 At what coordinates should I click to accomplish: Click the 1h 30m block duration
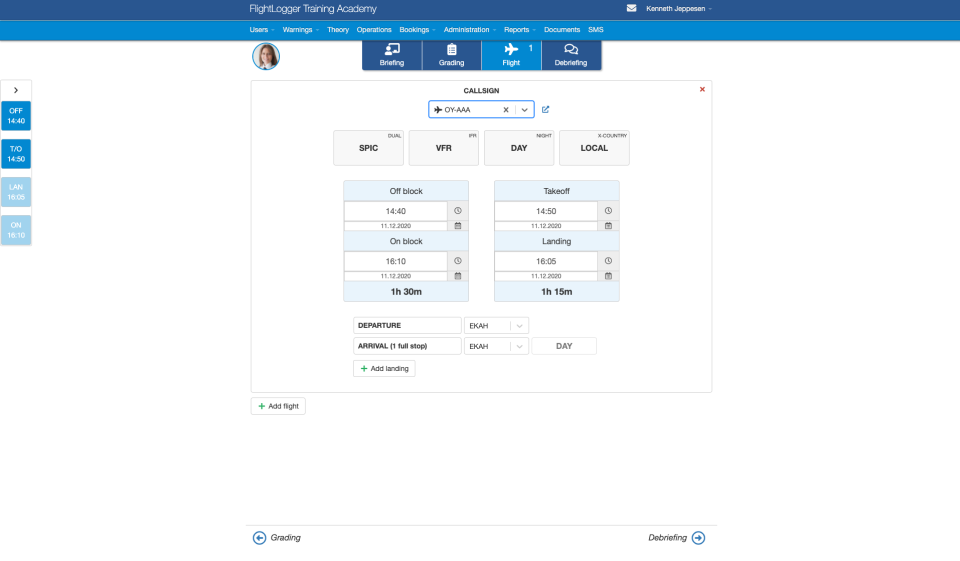[x=406, y=292]
